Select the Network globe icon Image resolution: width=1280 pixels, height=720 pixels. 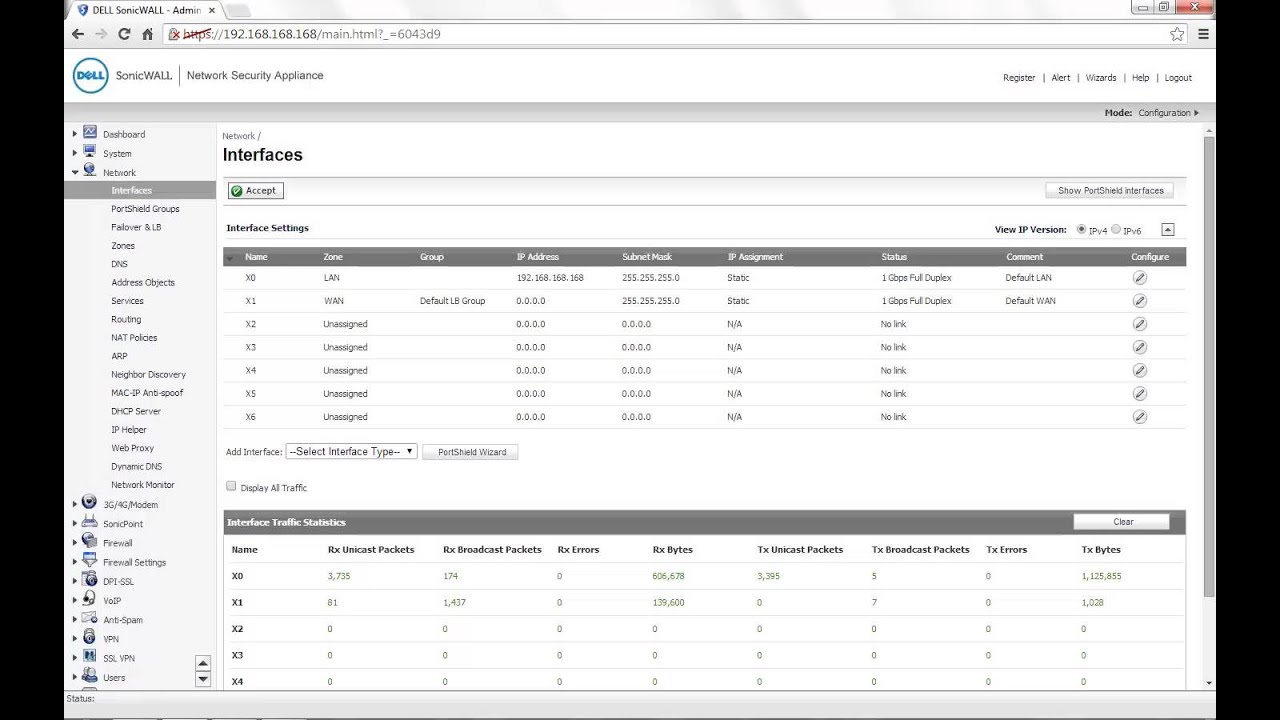(90, 171)
